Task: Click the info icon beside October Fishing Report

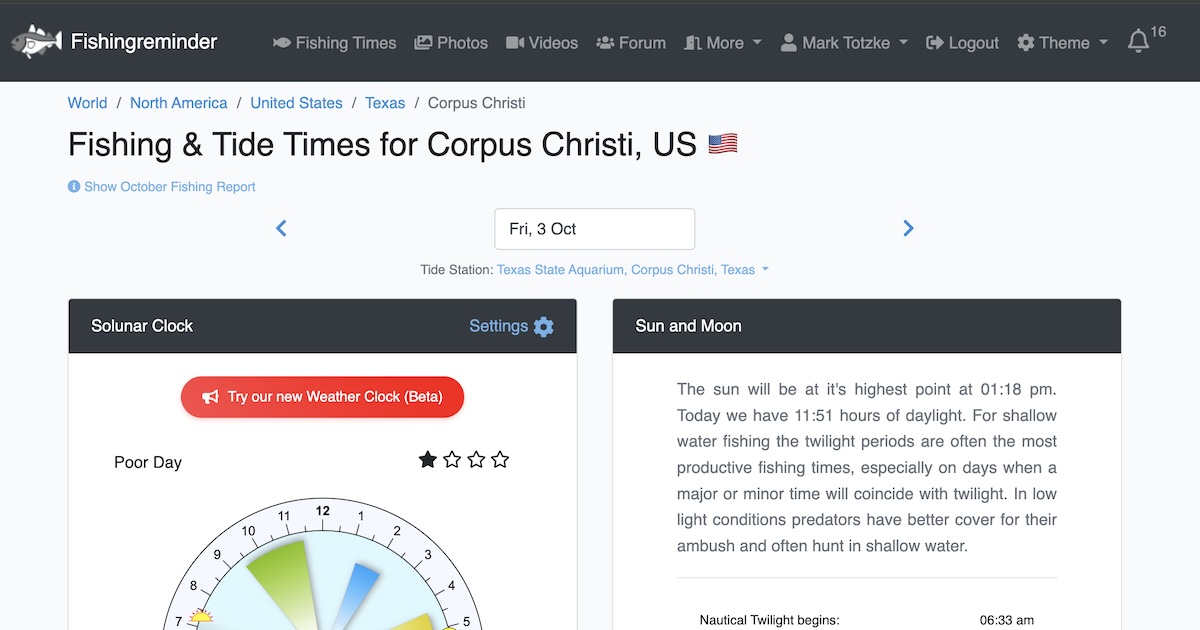Action: pyautogui.click(x=74, y=187)
